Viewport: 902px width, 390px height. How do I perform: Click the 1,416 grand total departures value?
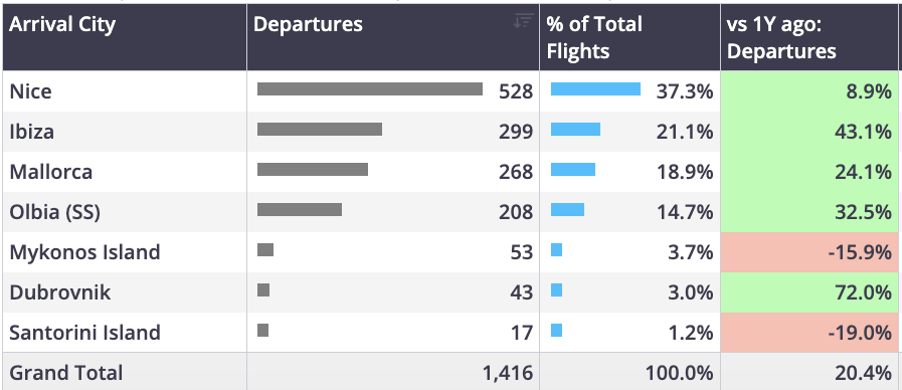[507, 373]
